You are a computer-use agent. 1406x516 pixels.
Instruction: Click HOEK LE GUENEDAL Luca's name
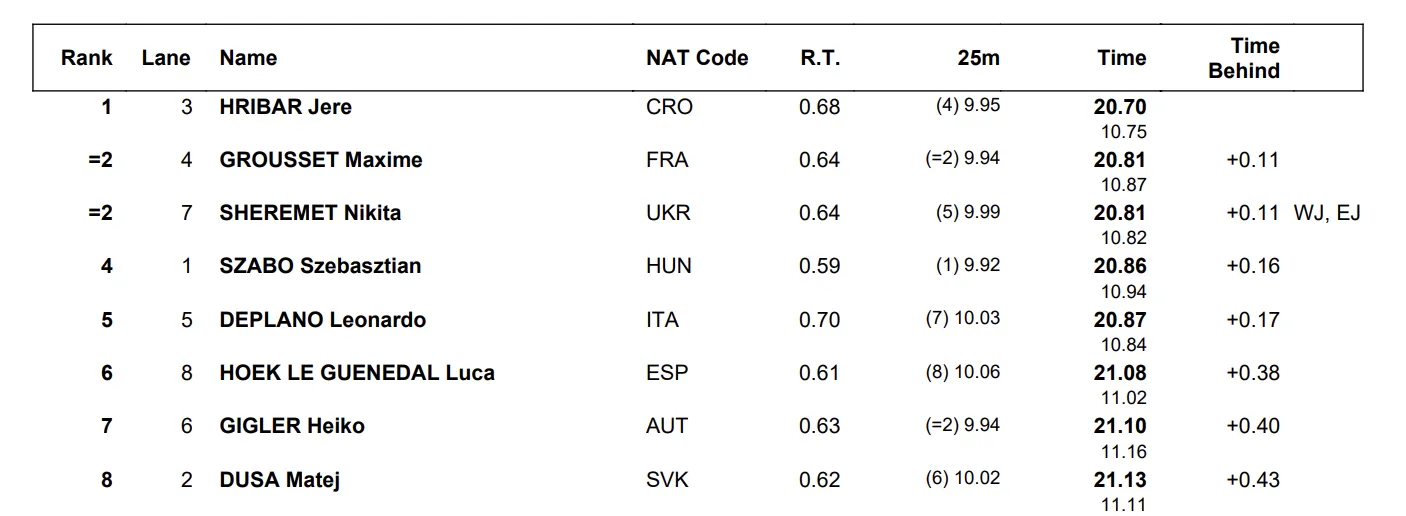(357, 373)
